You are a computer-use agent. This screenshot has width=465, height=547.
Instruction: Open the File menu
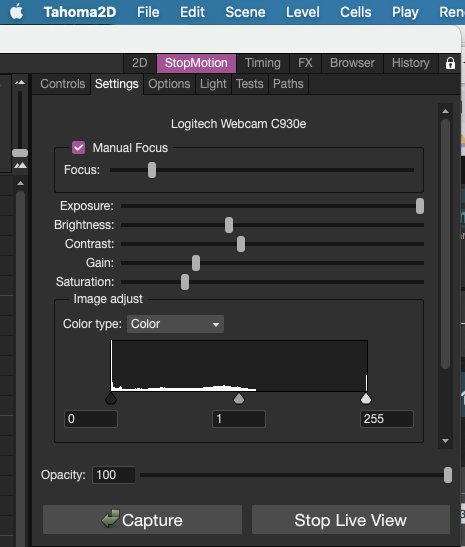click(x=148, y=12)
